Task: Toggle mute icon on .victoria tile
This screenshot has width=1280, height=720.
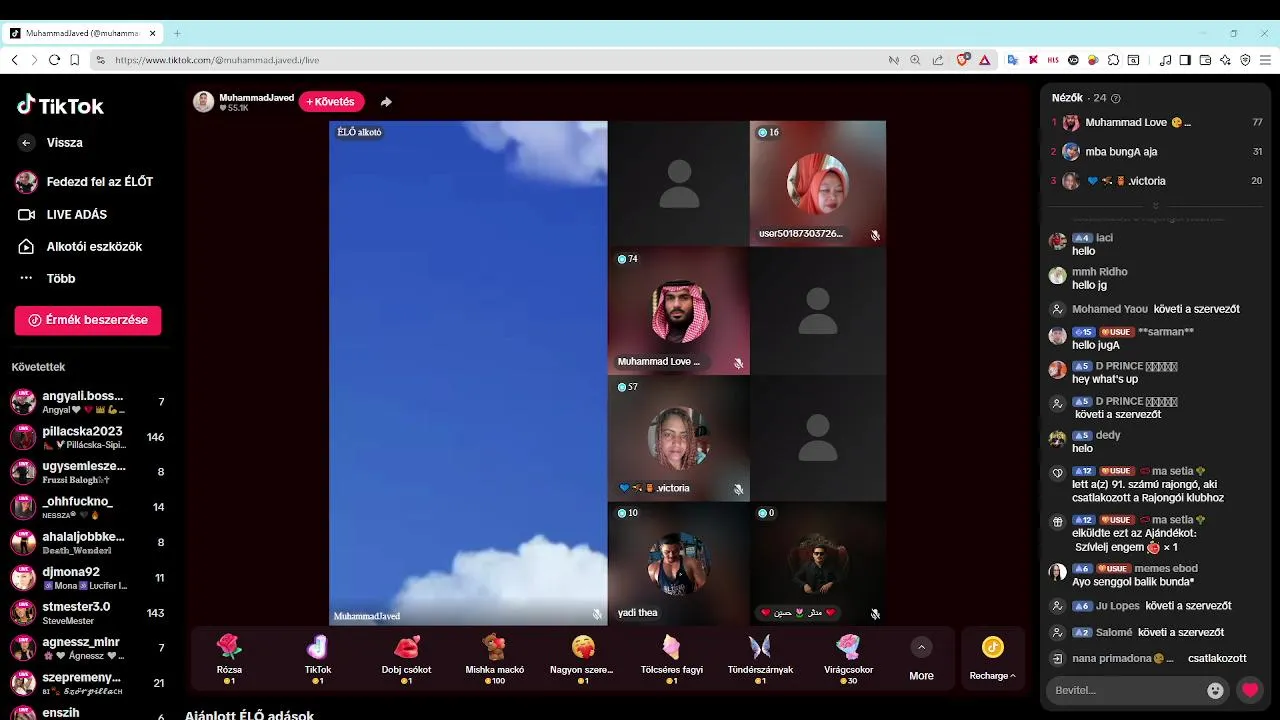Action: pos(738,489)
